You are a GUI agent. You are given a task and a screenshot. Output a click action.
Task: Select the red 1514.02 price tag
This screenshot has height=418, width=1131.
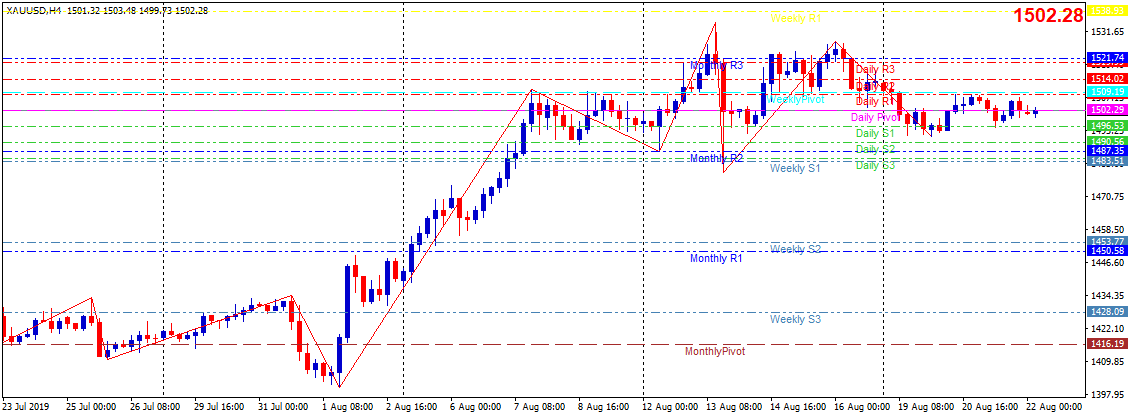(1108, 79)
